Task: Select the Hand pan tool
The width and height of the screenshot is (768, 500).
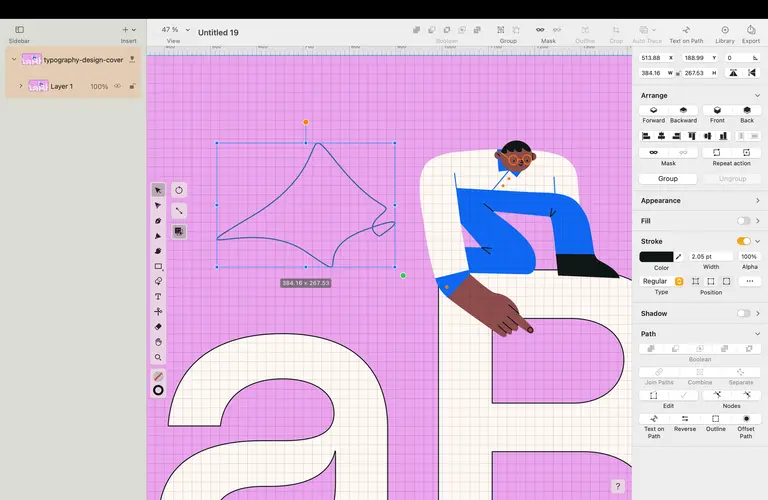Action: pyautogui.click(x=158, y=342)
